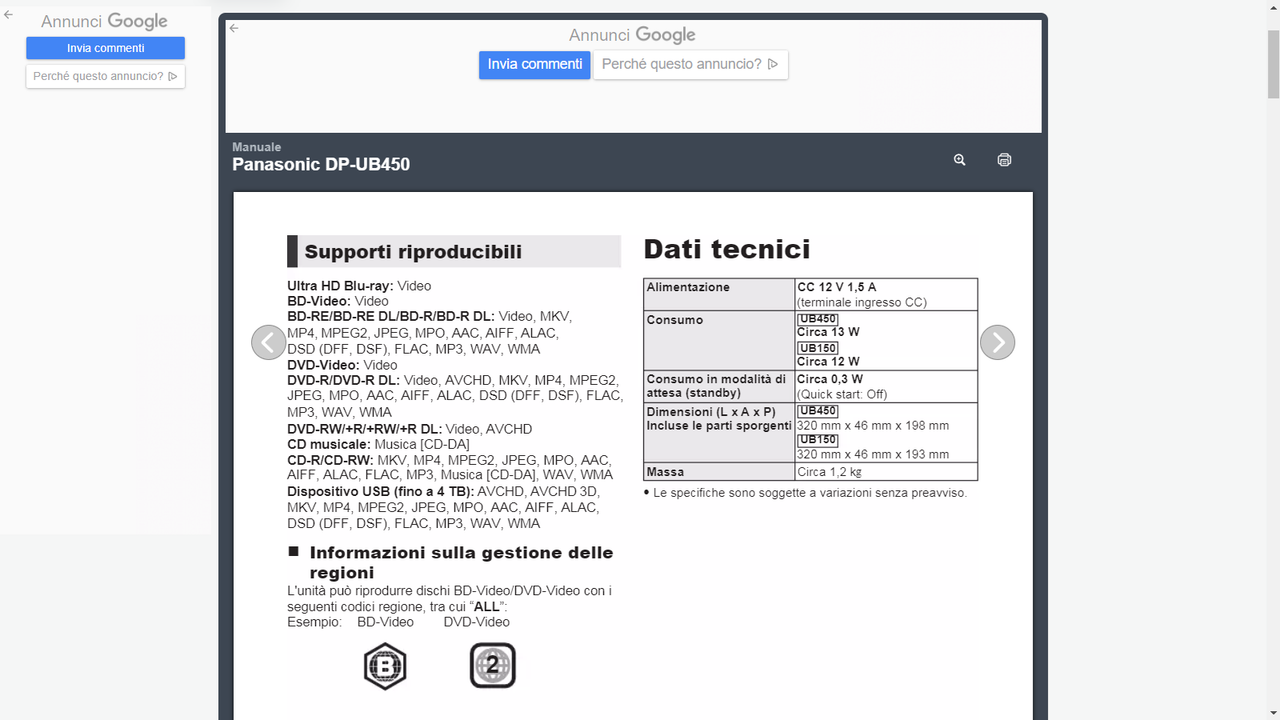Click scrollbar down arrow at bottom right

click(x=1273, y=712)
